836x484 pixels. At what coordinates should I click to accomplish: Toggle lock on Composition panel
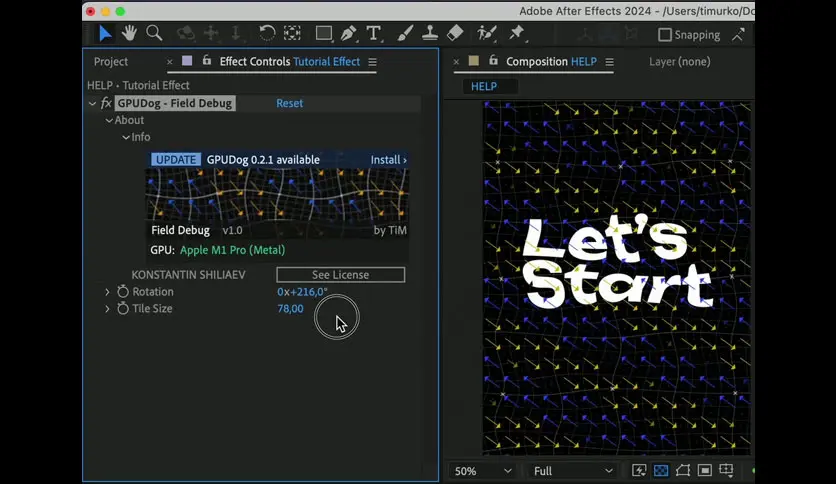point(494,60)
